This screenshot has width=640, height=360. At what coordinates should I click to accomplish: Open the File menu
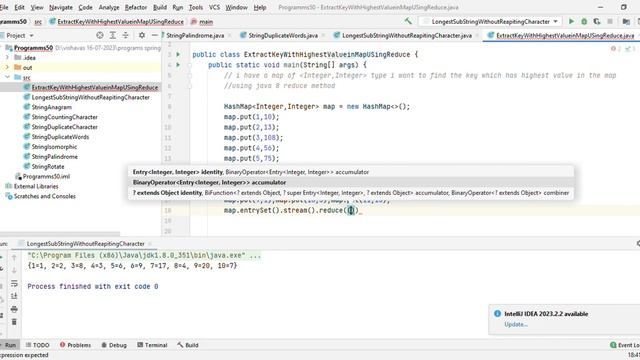click(4, 7)
